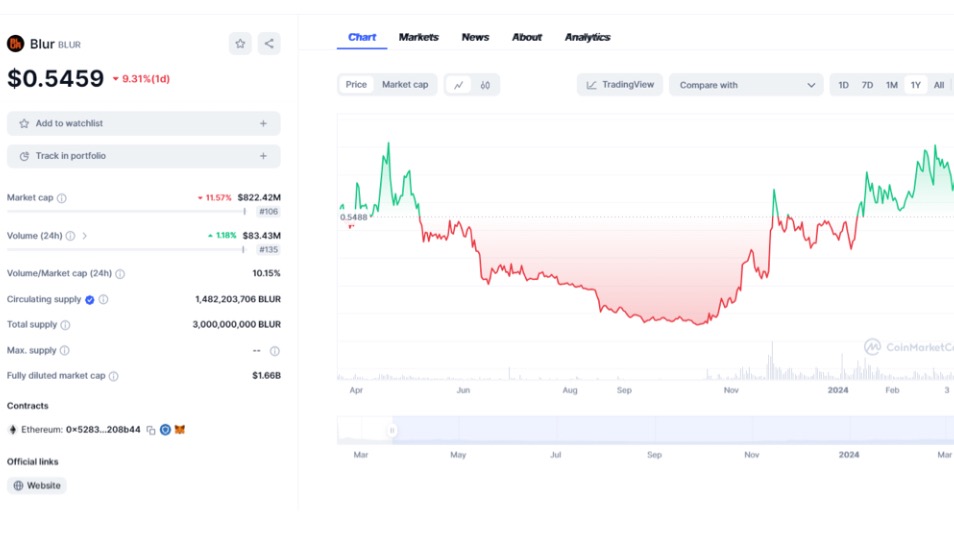Click Circulating supply verified badge

pyautogui.click(x=90, y=300)
